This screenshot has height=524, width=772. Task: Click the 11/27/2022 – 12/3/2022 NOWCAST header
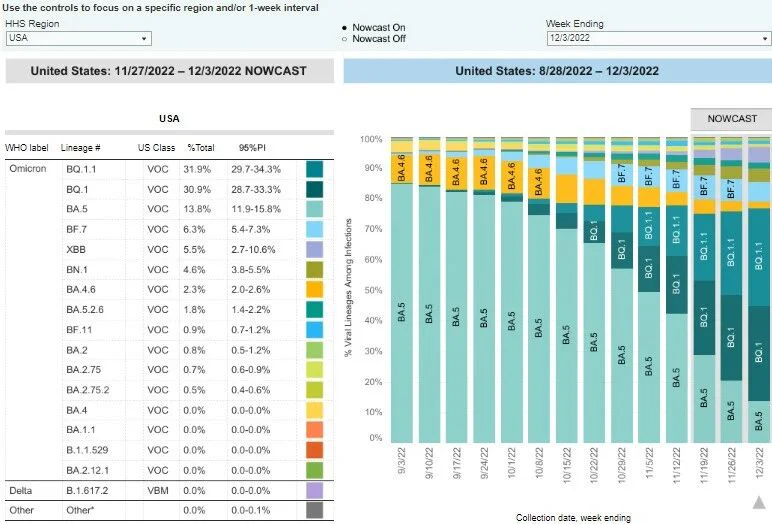(x=169, y=71)
